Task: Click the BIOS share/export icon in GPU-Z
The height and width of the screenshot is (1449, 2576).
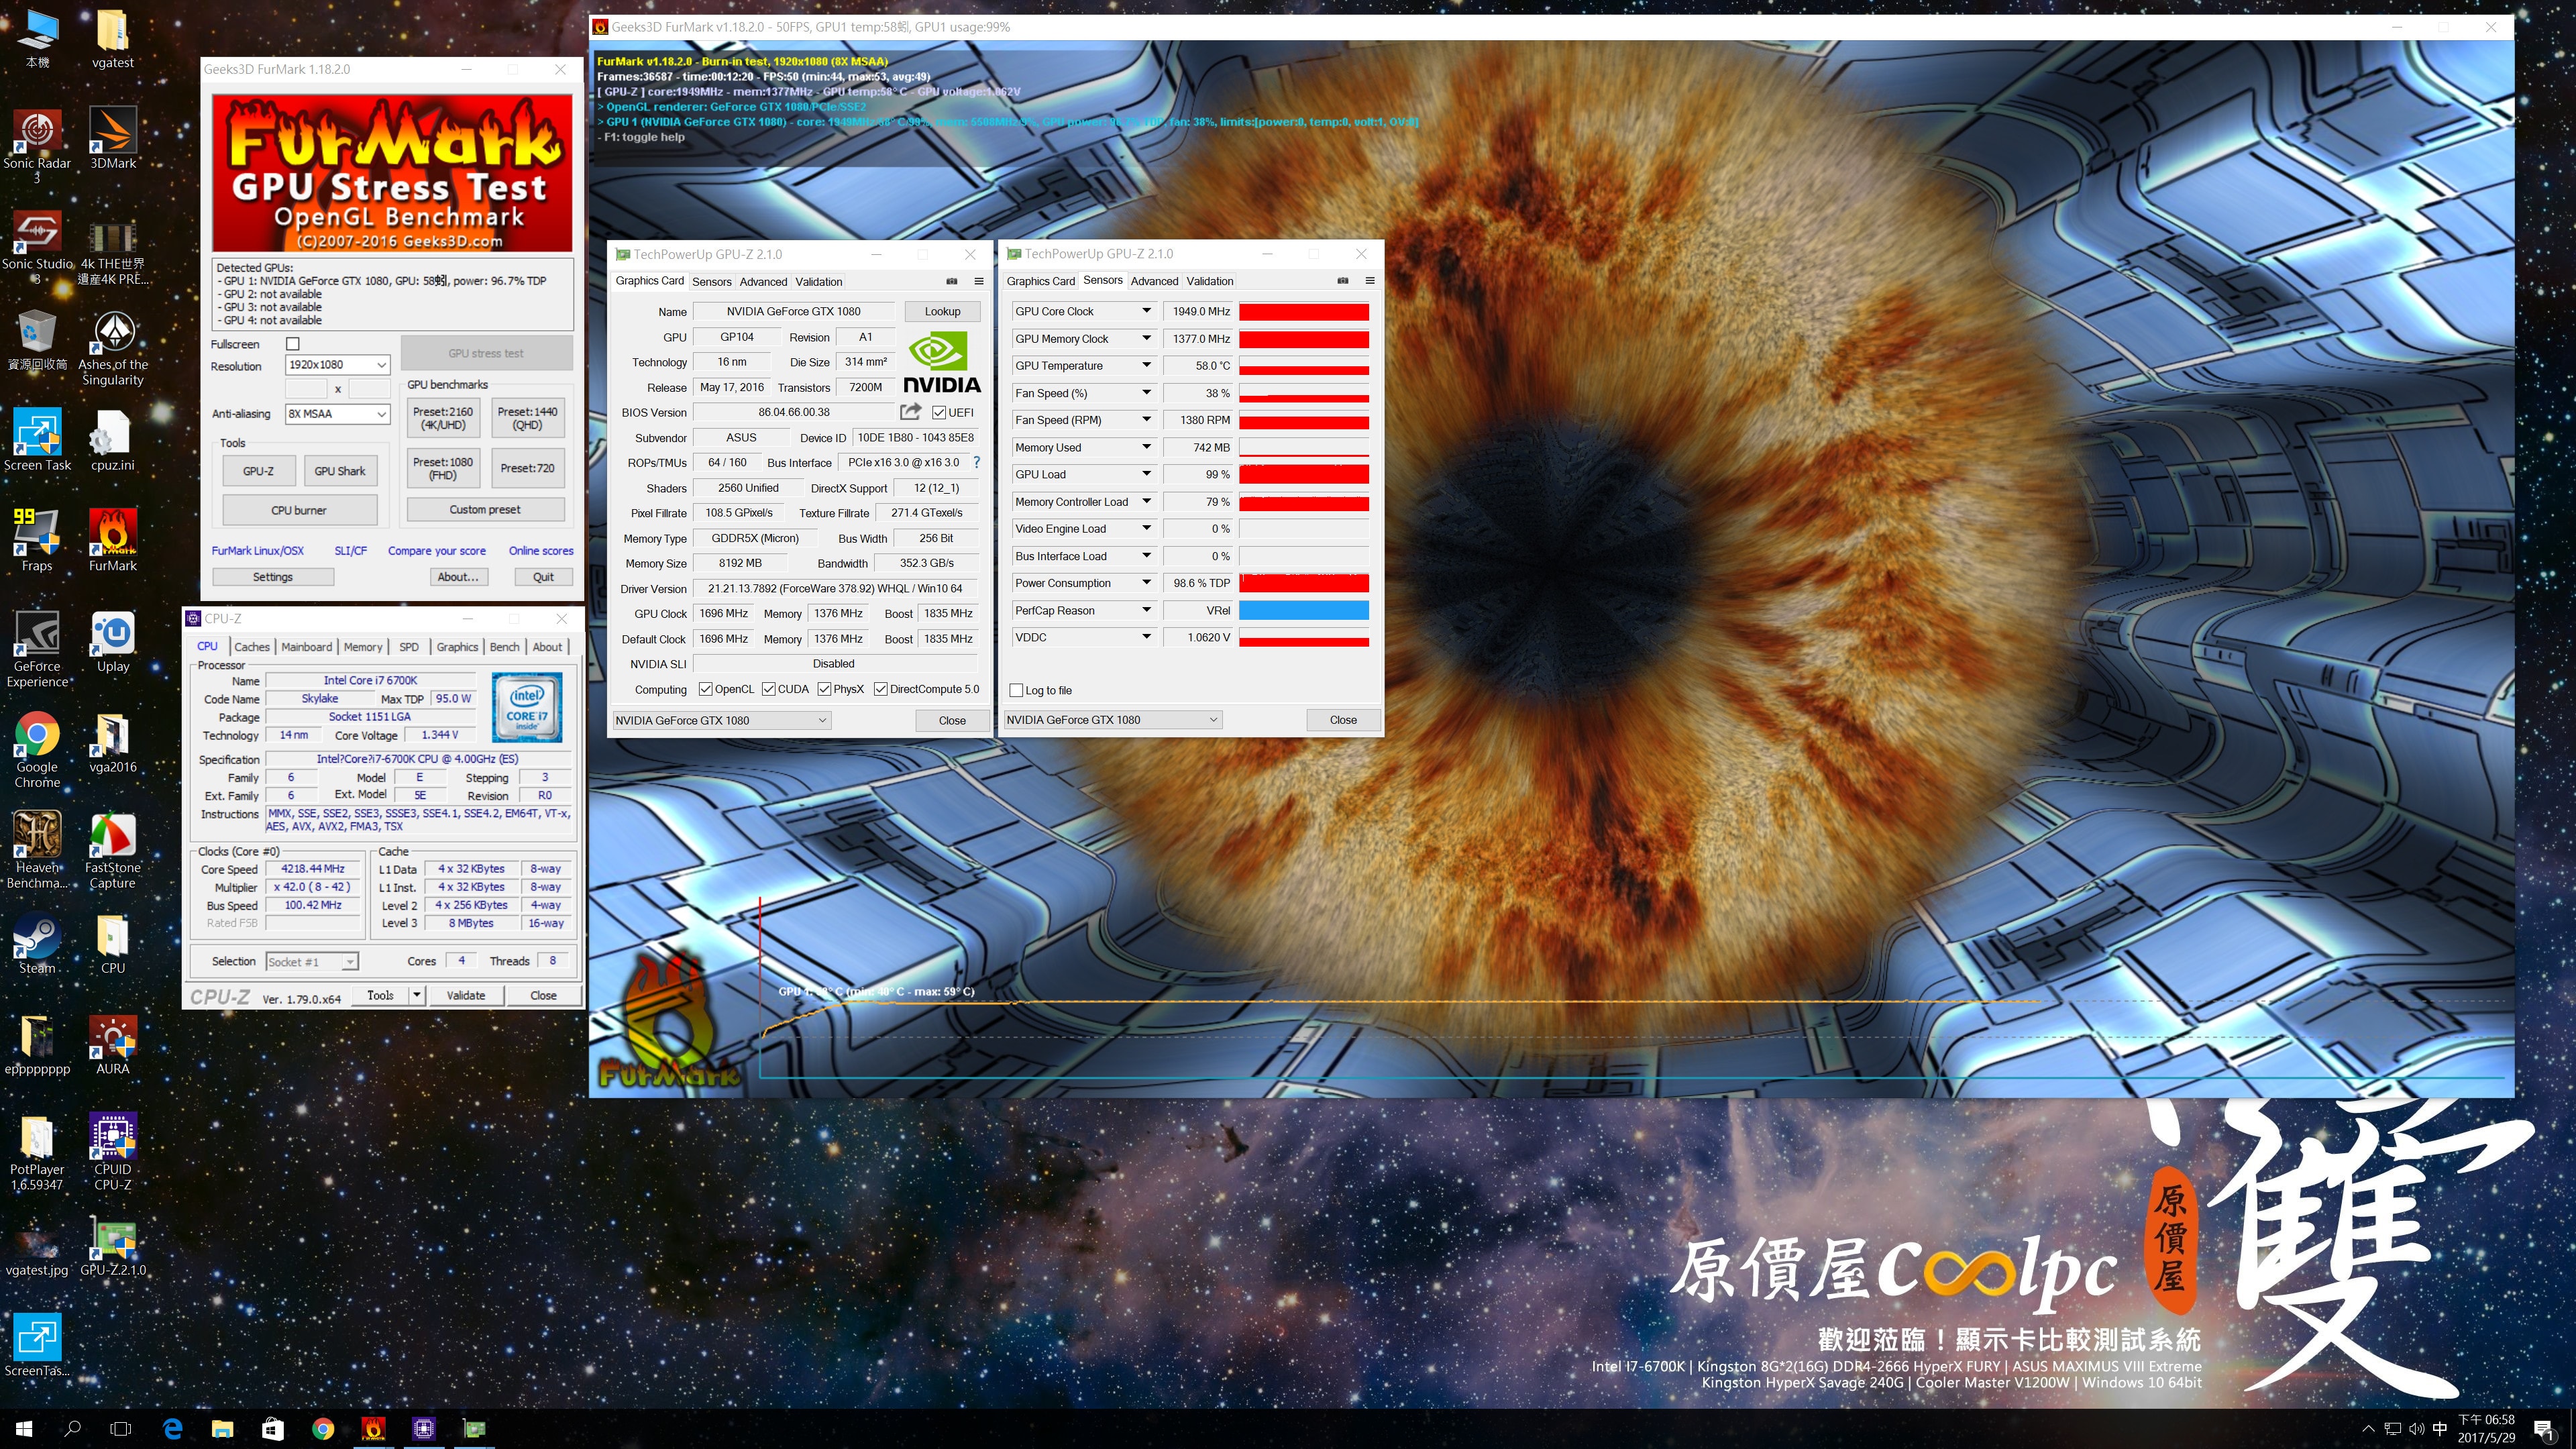Action: pos(910,412)
